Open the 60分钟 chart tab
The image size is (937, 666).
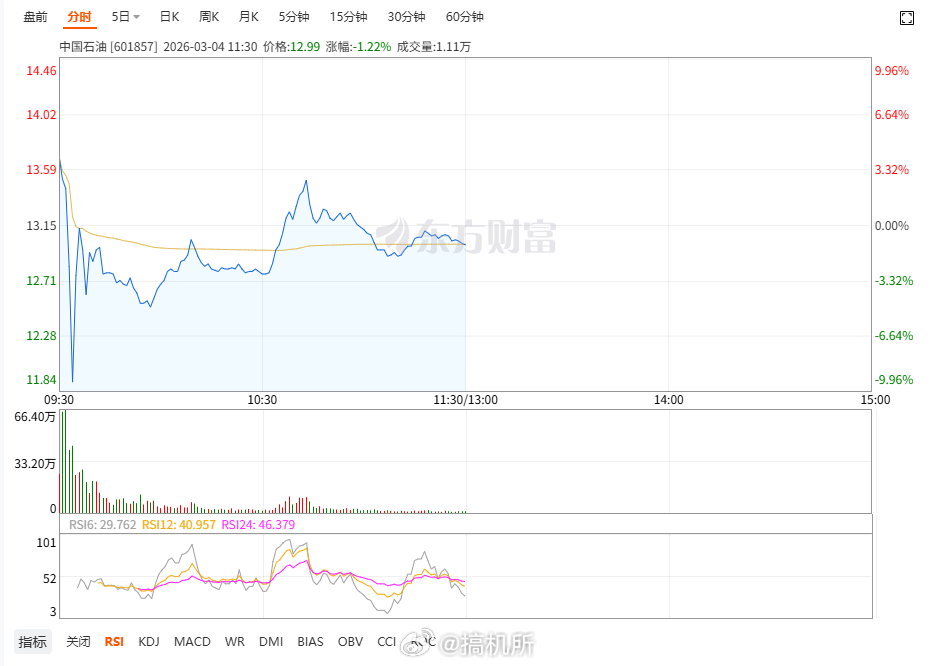[464, 17]
